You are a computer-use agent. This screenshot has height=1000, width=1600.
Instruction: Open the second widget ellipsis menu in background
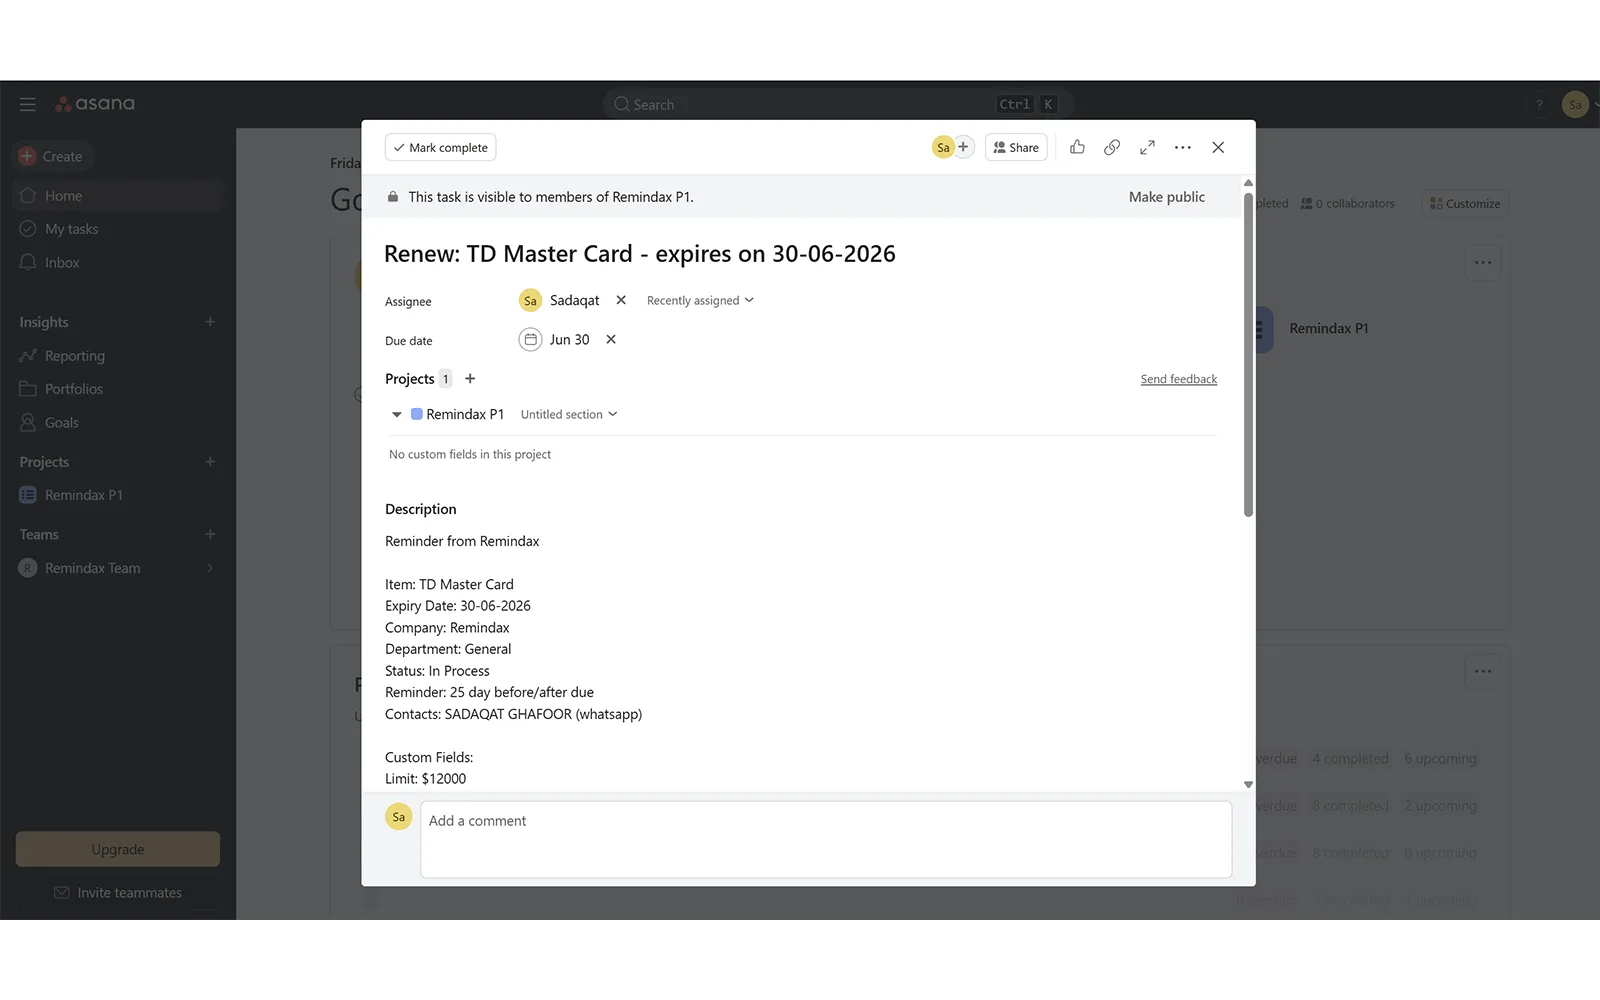point(1483,671)
